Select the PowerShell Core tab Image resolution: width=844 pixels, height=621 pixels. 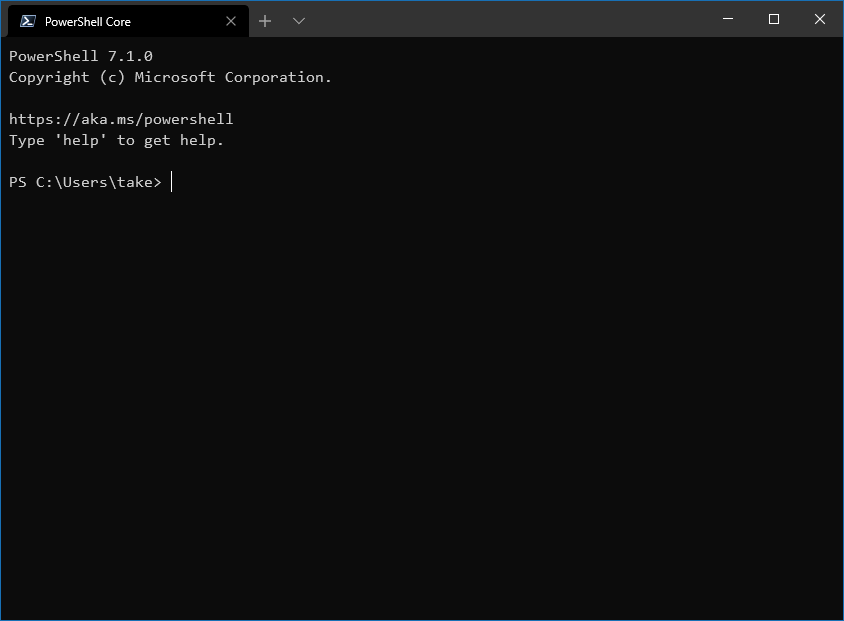tap(128, 22)
